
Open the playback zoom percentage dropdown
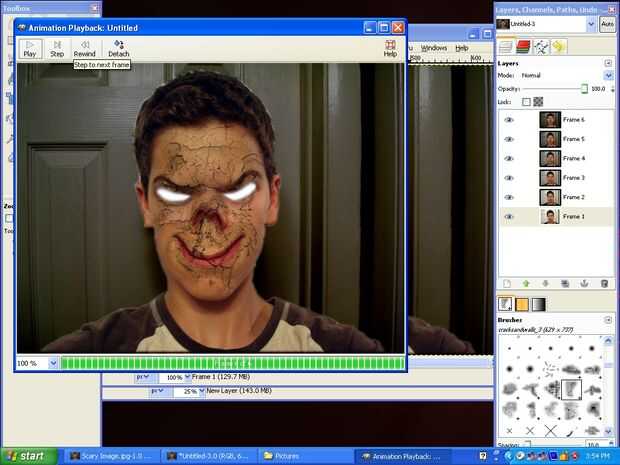(53, 363)
